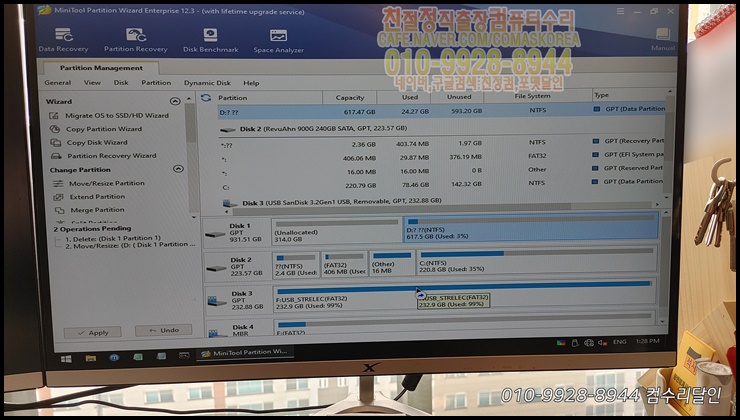Choose Extend Partition
The image size is (740, 420).
pos(97,197)
